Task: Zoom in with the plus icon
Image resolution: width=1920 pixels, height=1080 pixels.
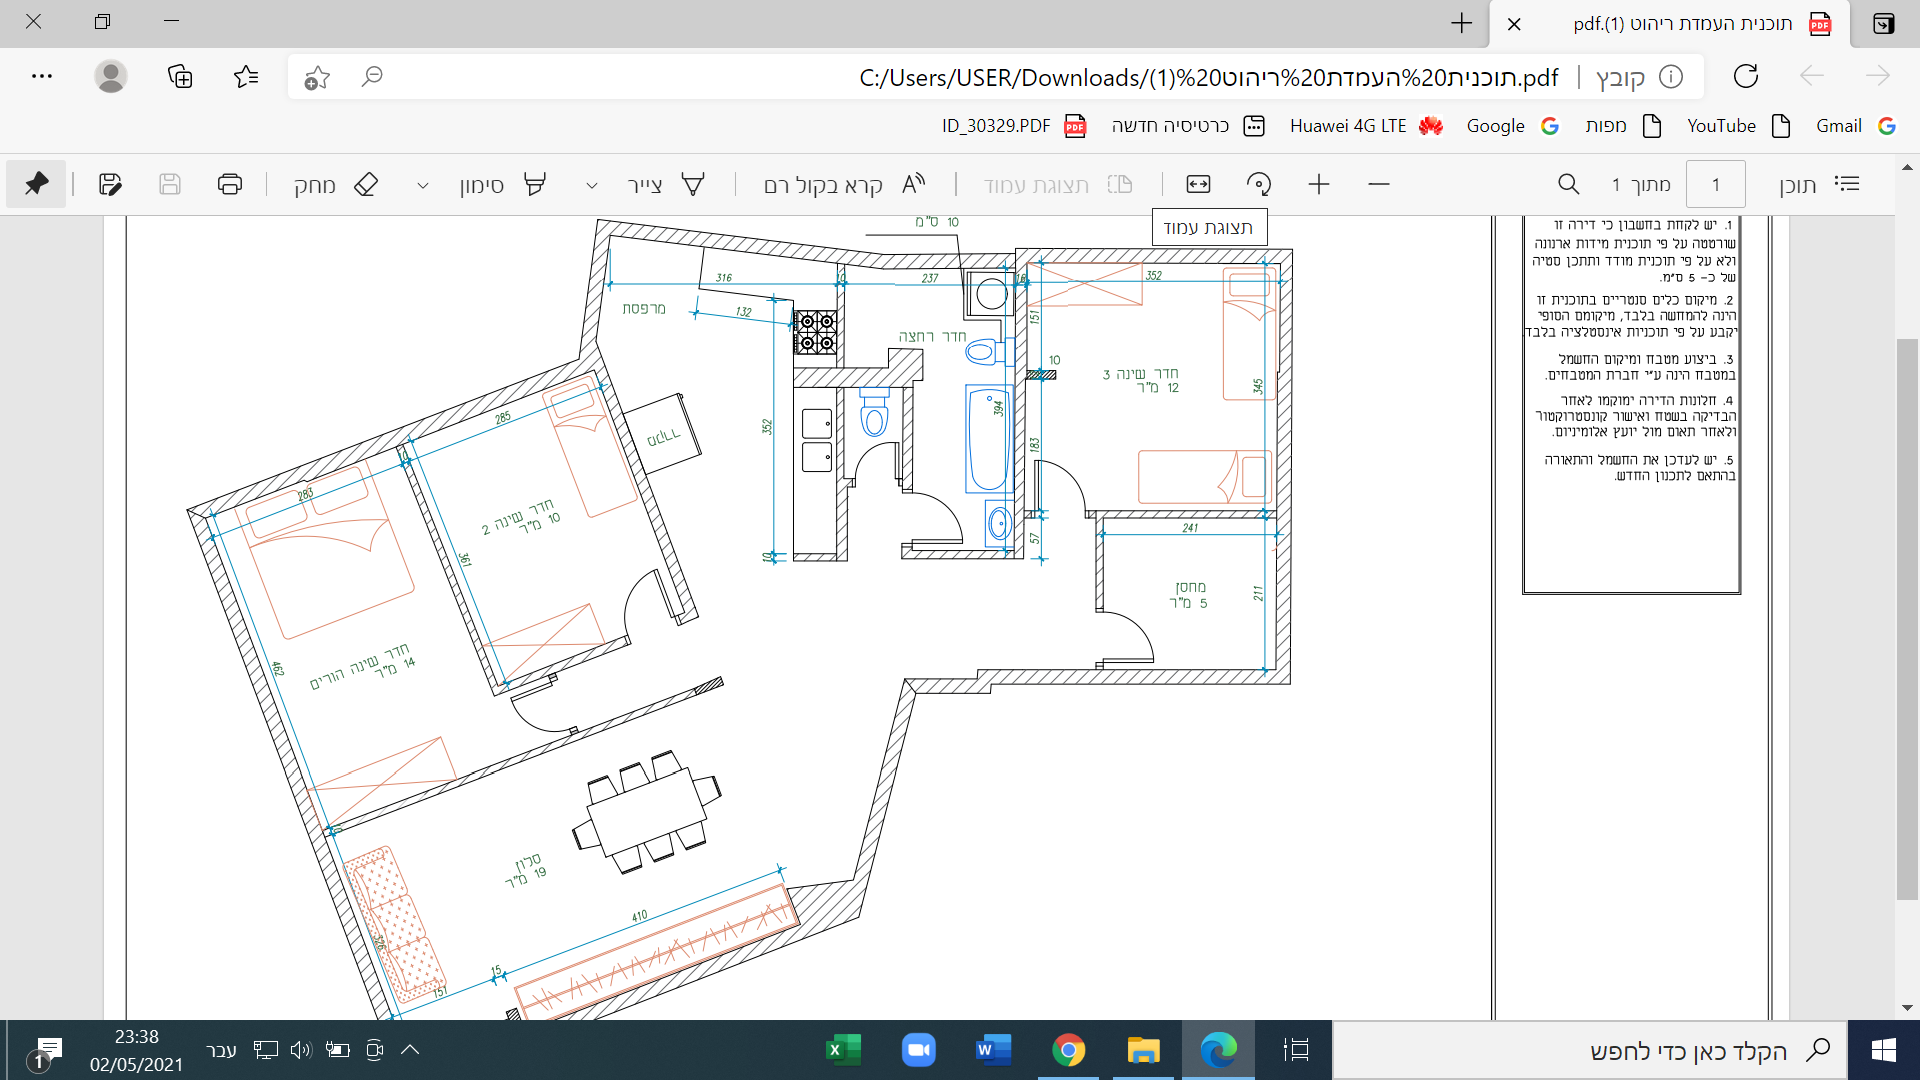Action: [x=1319, y=184]
